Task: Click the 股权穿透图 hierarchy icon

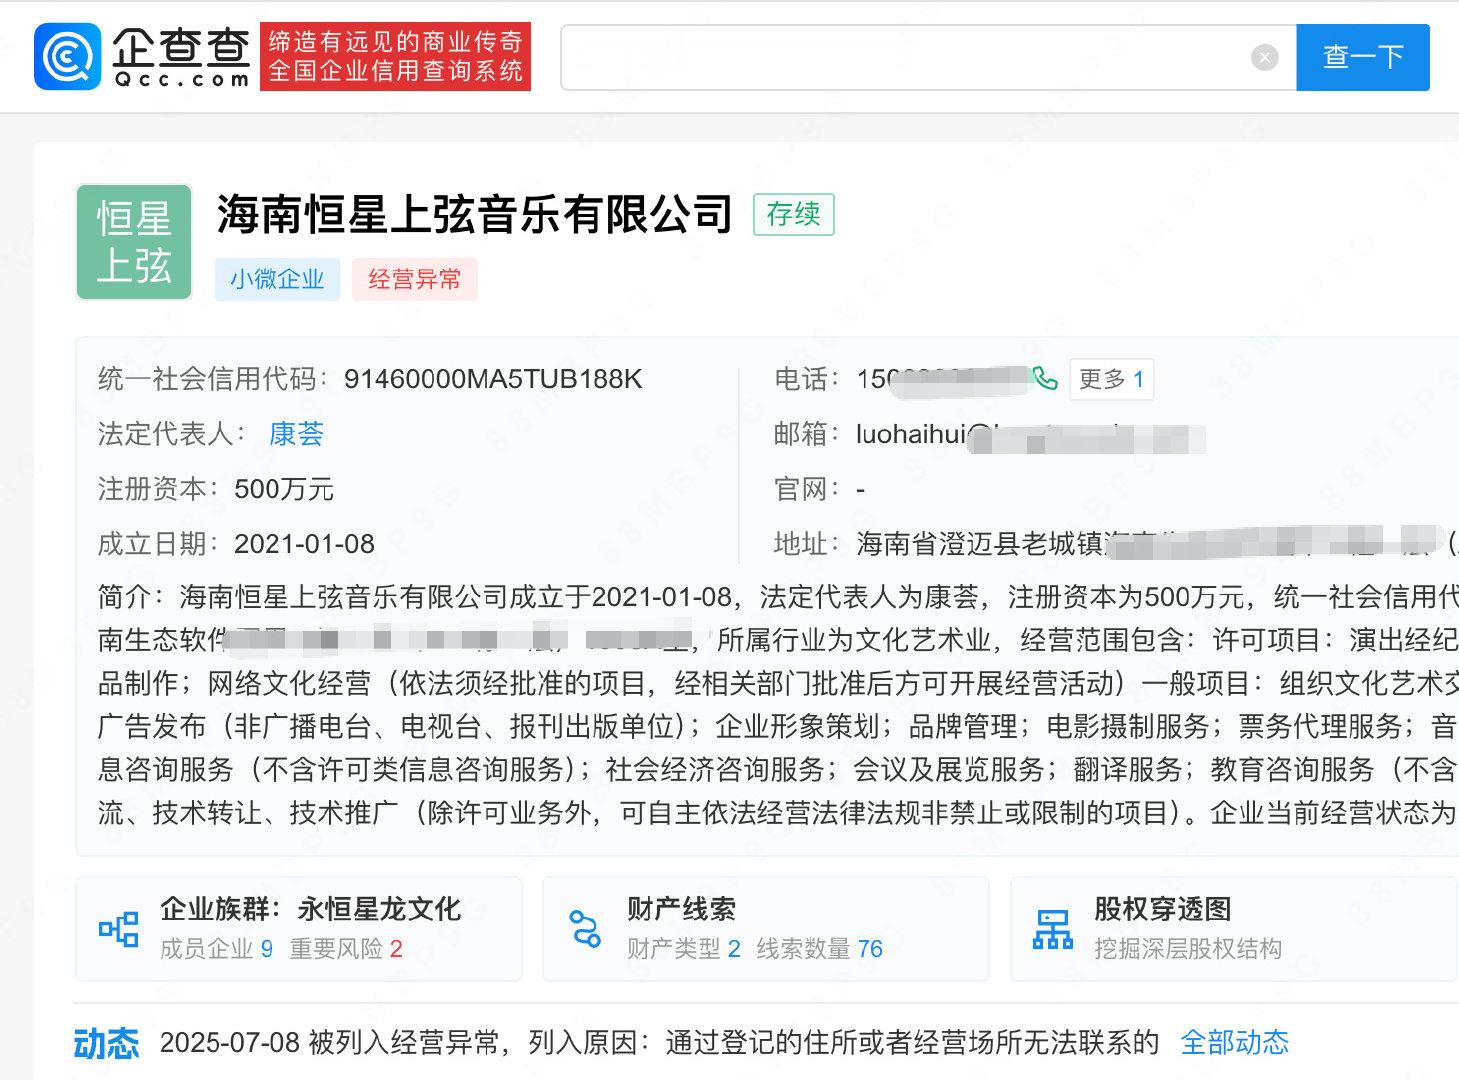Action: (x=1052, y=929)
